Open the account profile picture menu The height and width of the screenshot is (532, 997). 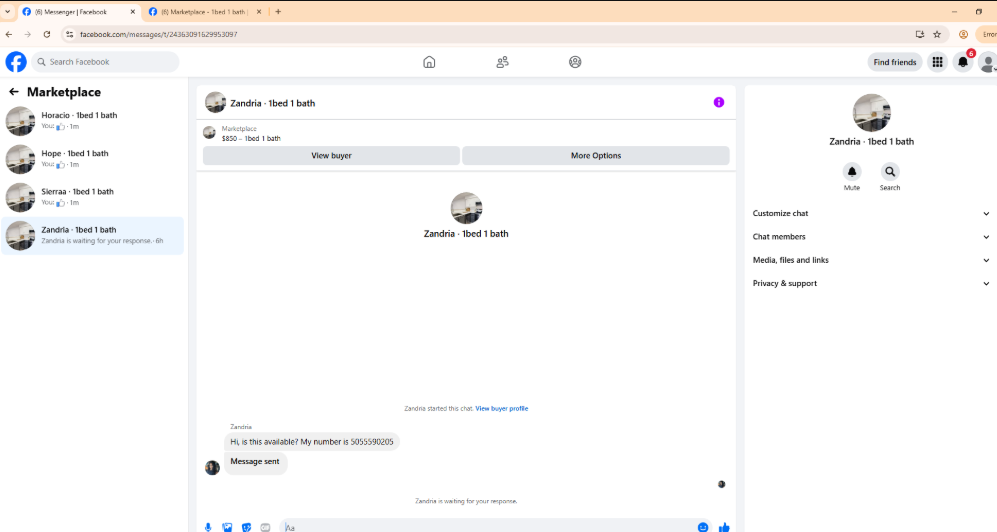pyautogui.click(x=987, y=62)
